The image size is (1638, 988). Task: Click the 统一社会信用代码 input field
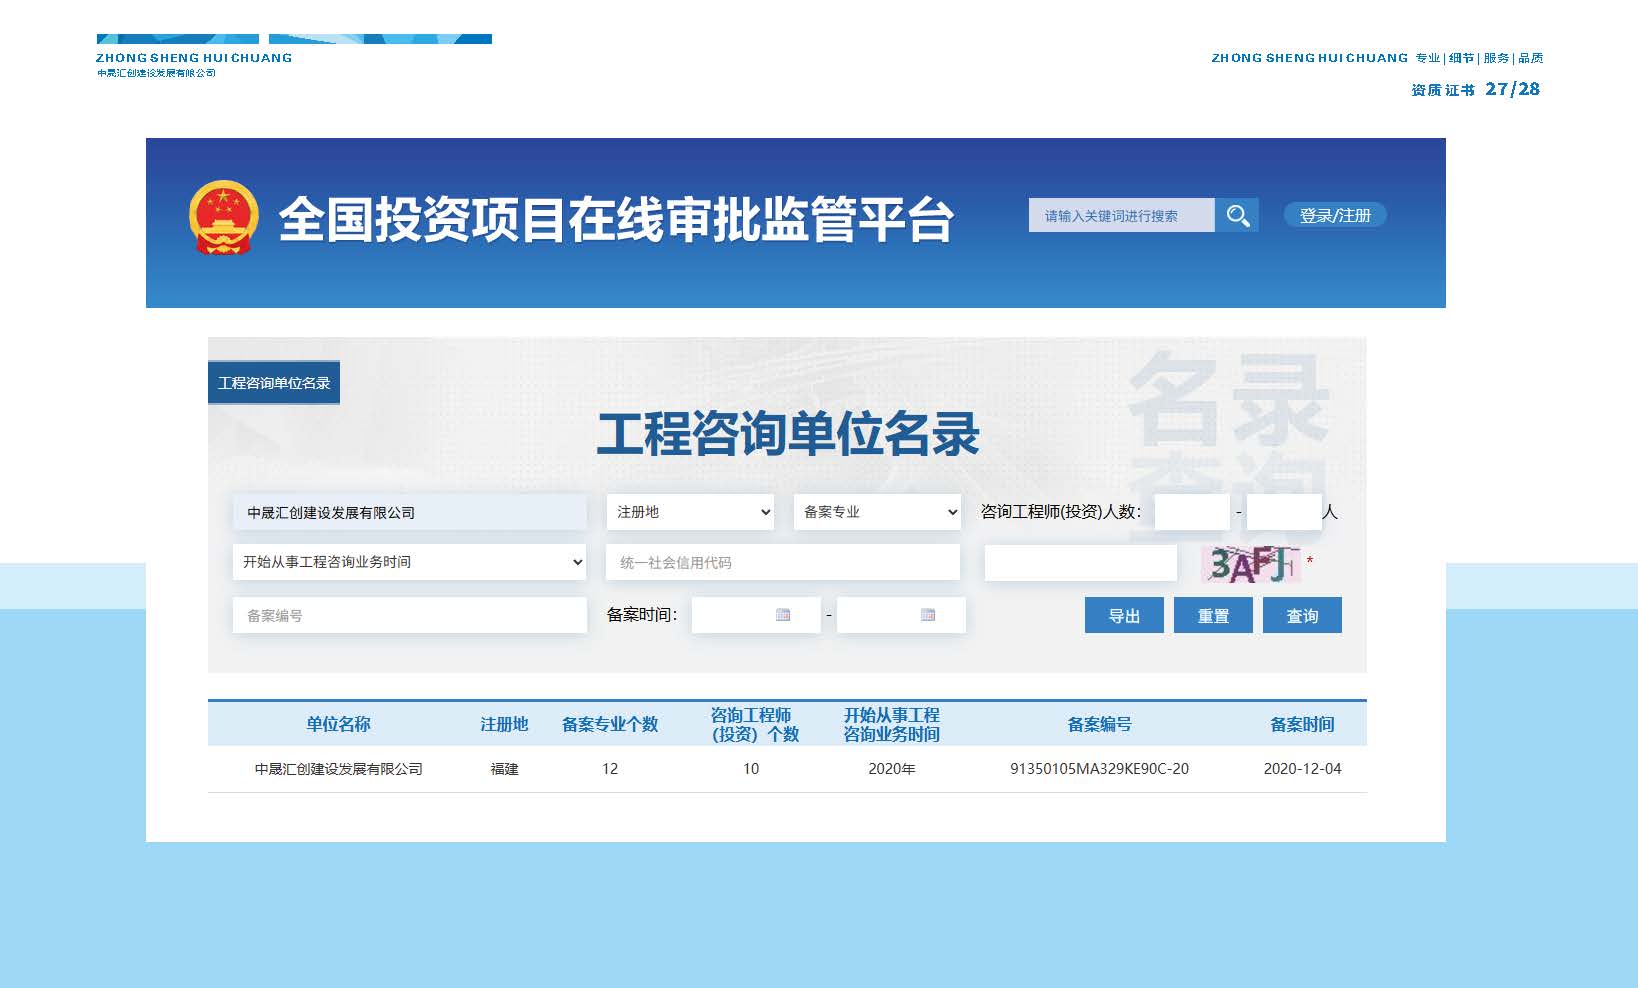point(782,562)
